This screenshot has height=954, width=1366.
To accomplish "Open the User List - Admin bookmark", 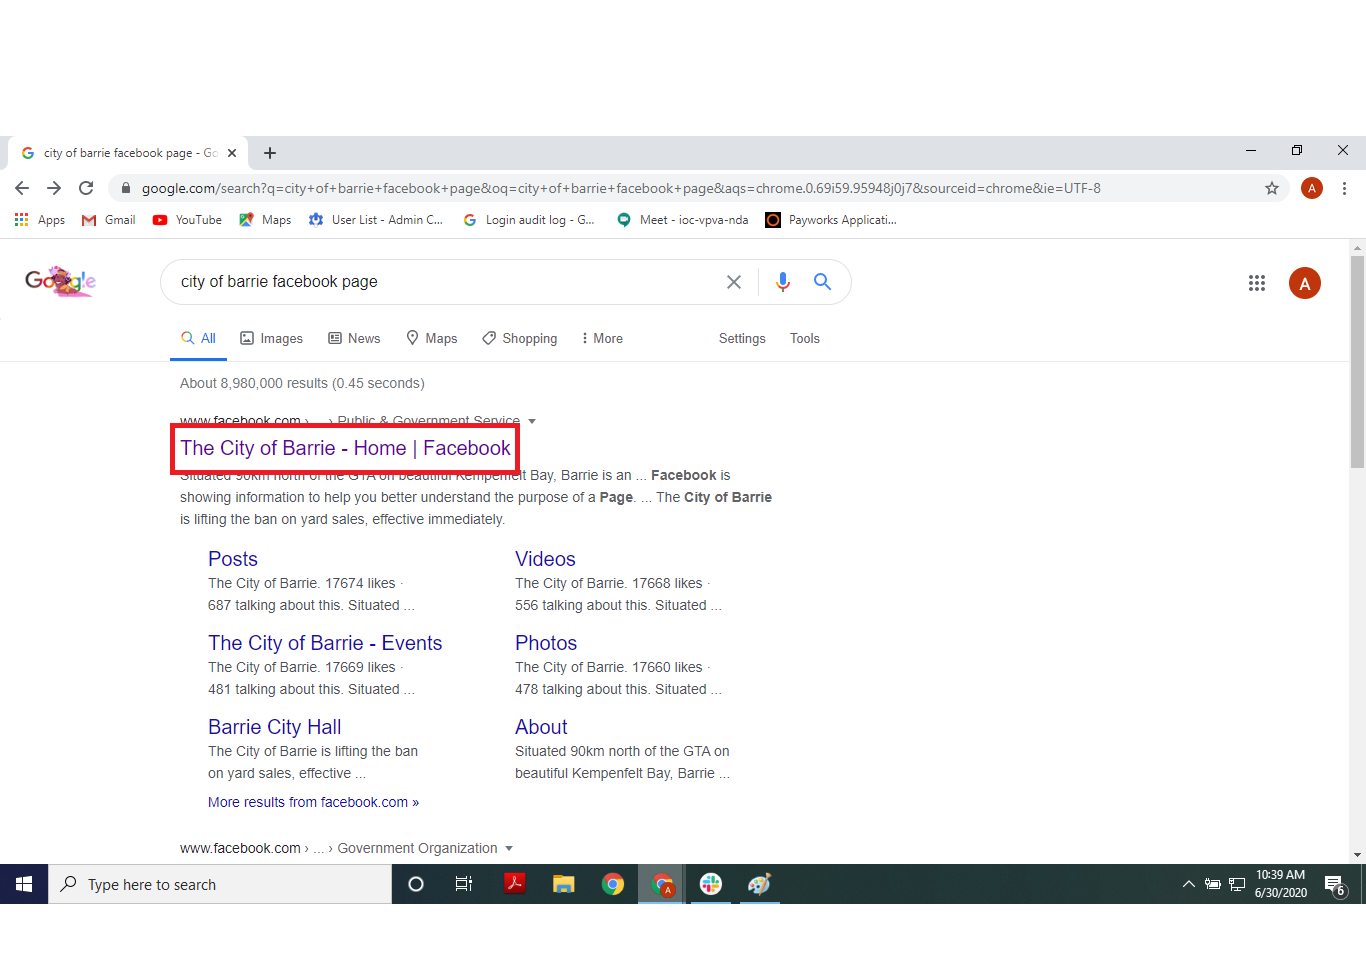I will (x=376, y=220).
